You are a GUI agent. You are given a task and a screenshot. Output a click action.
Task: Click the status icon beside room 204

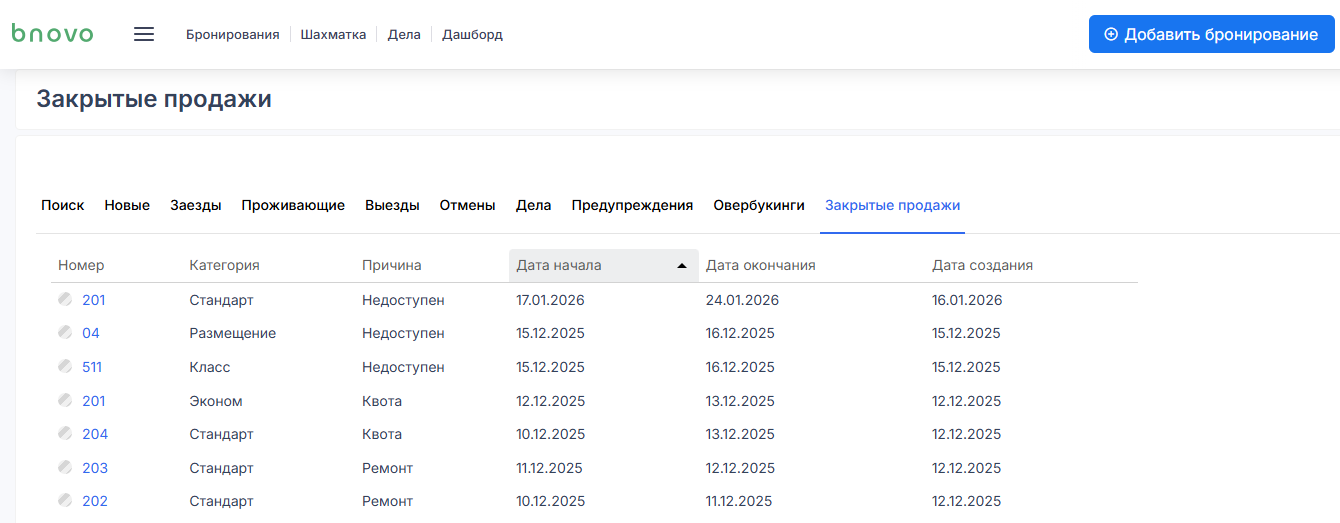[x=65, y=434]
